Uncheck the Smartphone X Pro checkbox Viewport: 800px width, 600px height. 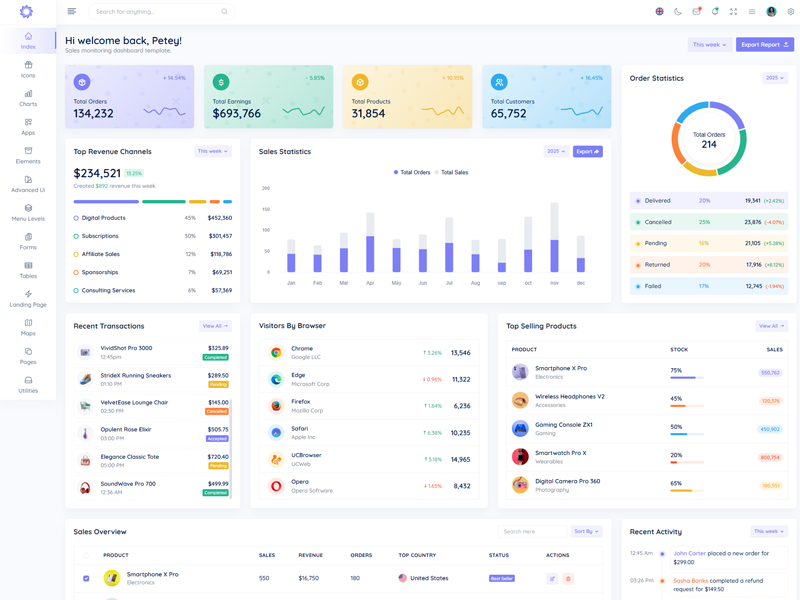(86, 578)
